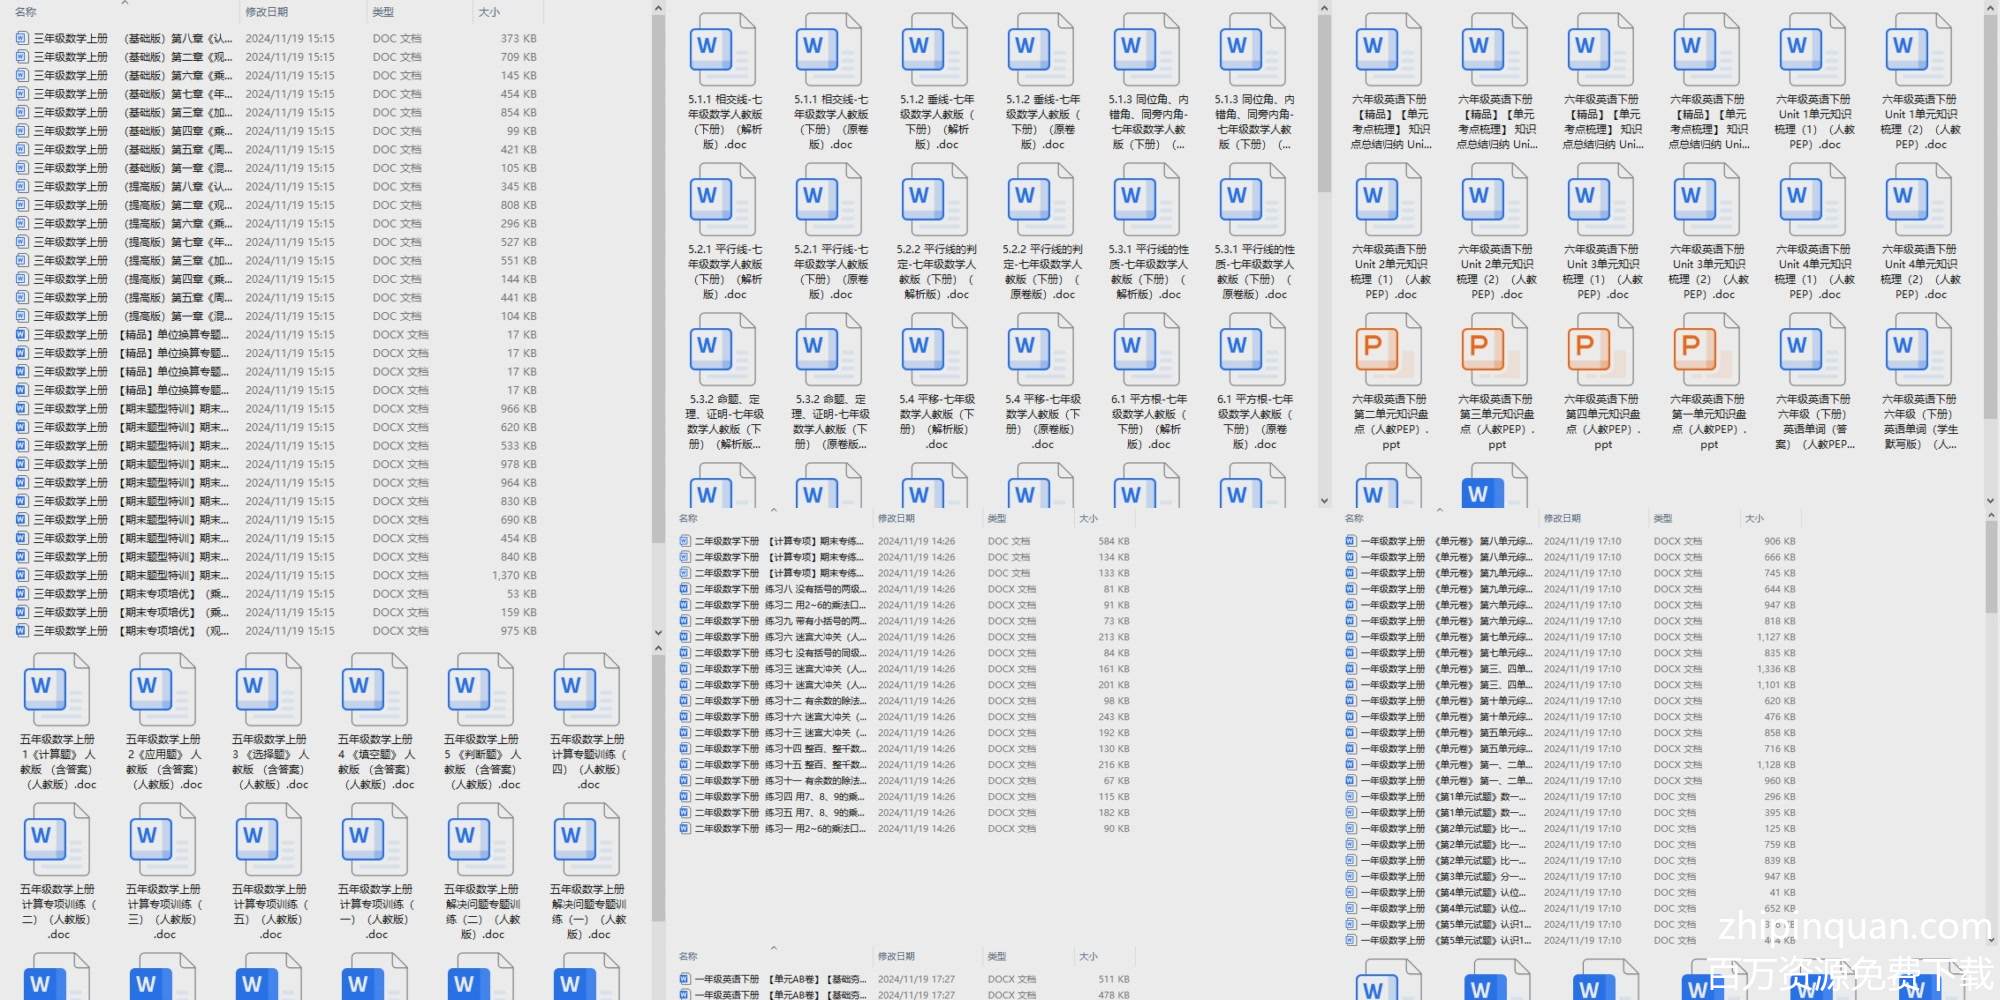Click sort chevron above 名称 in 一年级数学 list

click(x=1439, y=510)
